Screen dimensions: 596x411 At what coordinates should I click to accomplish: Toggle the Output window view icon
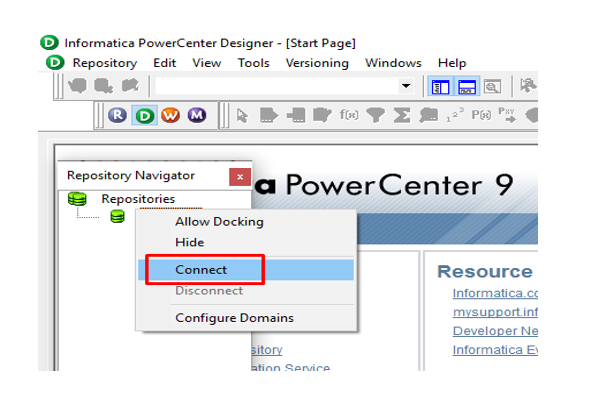pyautogui.click(x=467, y=87)
